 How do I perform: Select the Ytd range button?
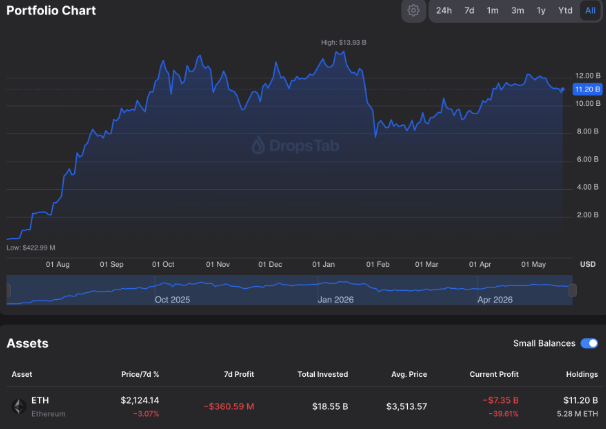(565, 10)
